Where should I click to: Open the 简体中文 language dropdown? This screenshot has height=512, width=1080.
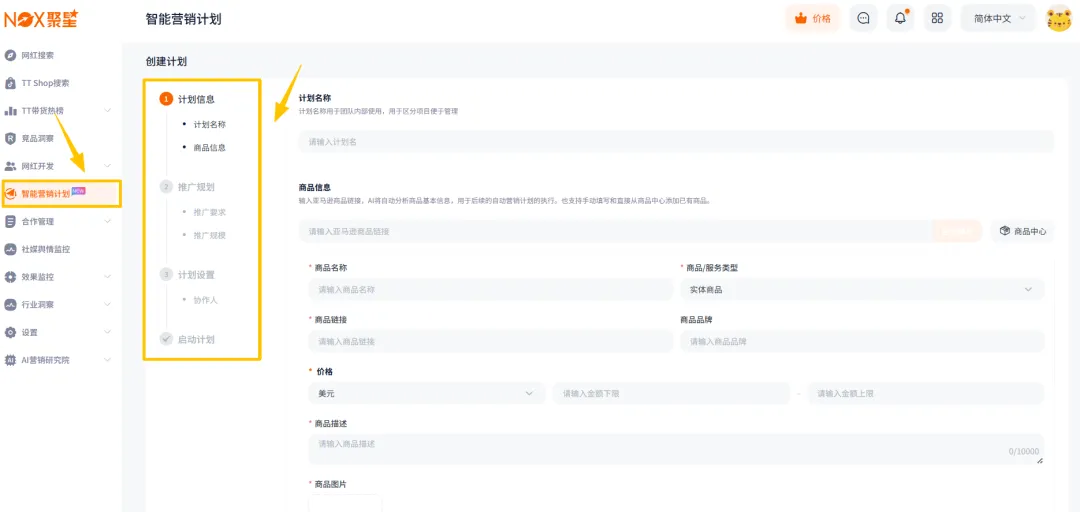pos(998,19)
